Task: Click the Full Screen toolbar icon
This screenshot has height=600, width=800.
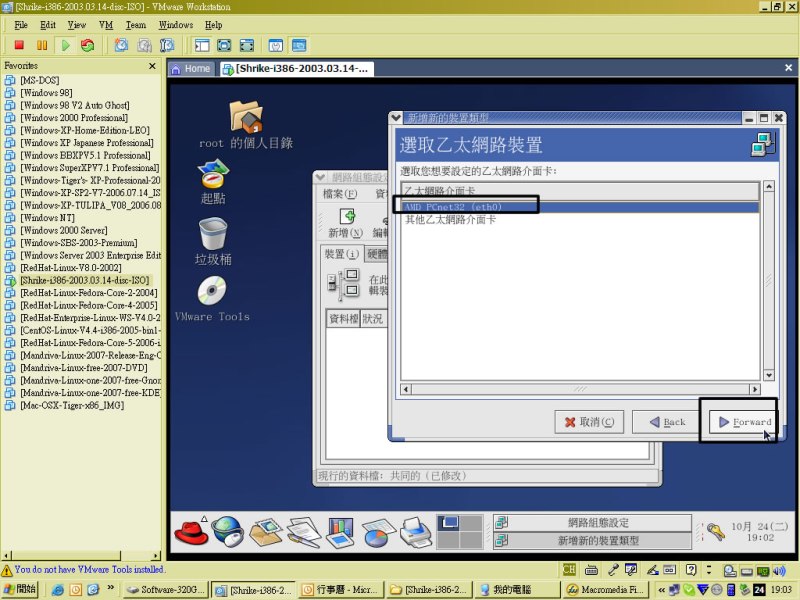Action: pos(224,45)
